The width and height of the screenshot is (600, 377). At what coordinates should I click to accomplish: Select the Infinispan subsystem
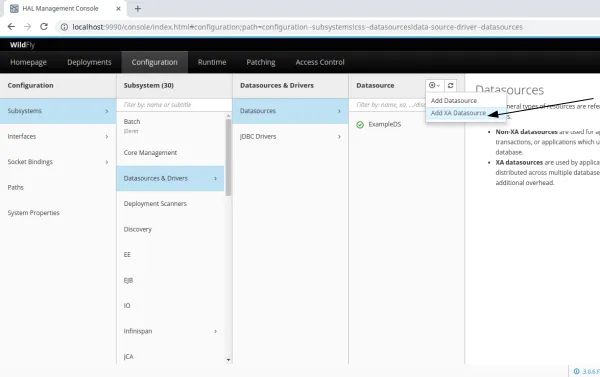pyautogui.click(x=170, y=331)
